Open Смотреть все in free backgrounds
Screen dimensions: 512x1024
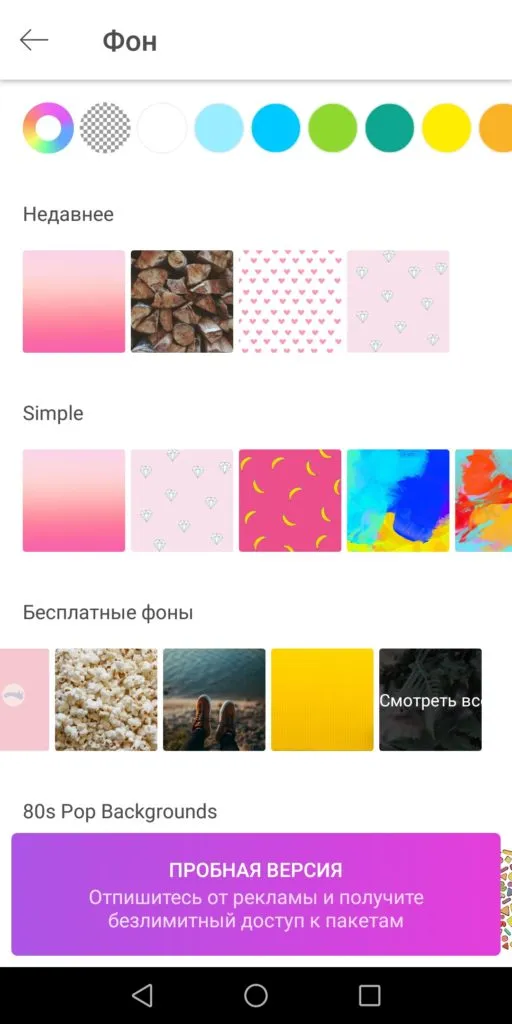(430, 699)
